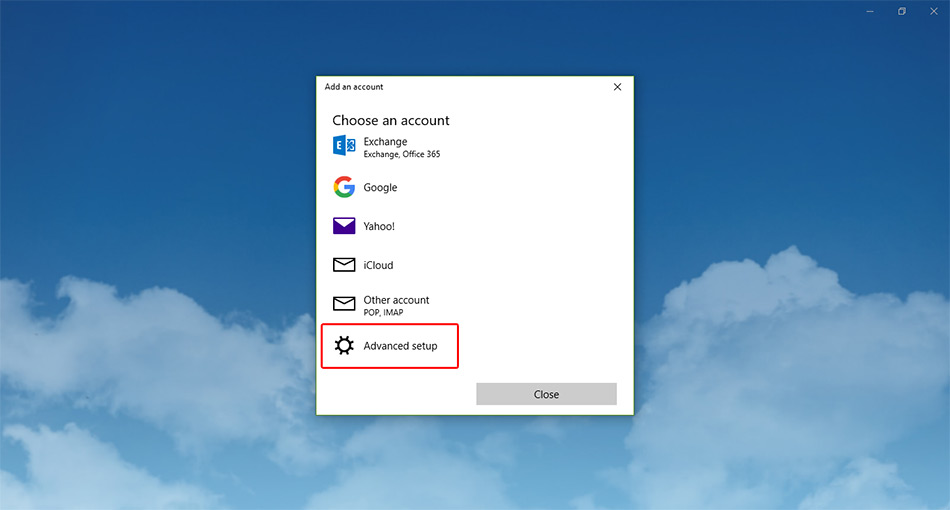Click the POP, IMAP subtitle text

pyautogui.click(x=383, y=313)
